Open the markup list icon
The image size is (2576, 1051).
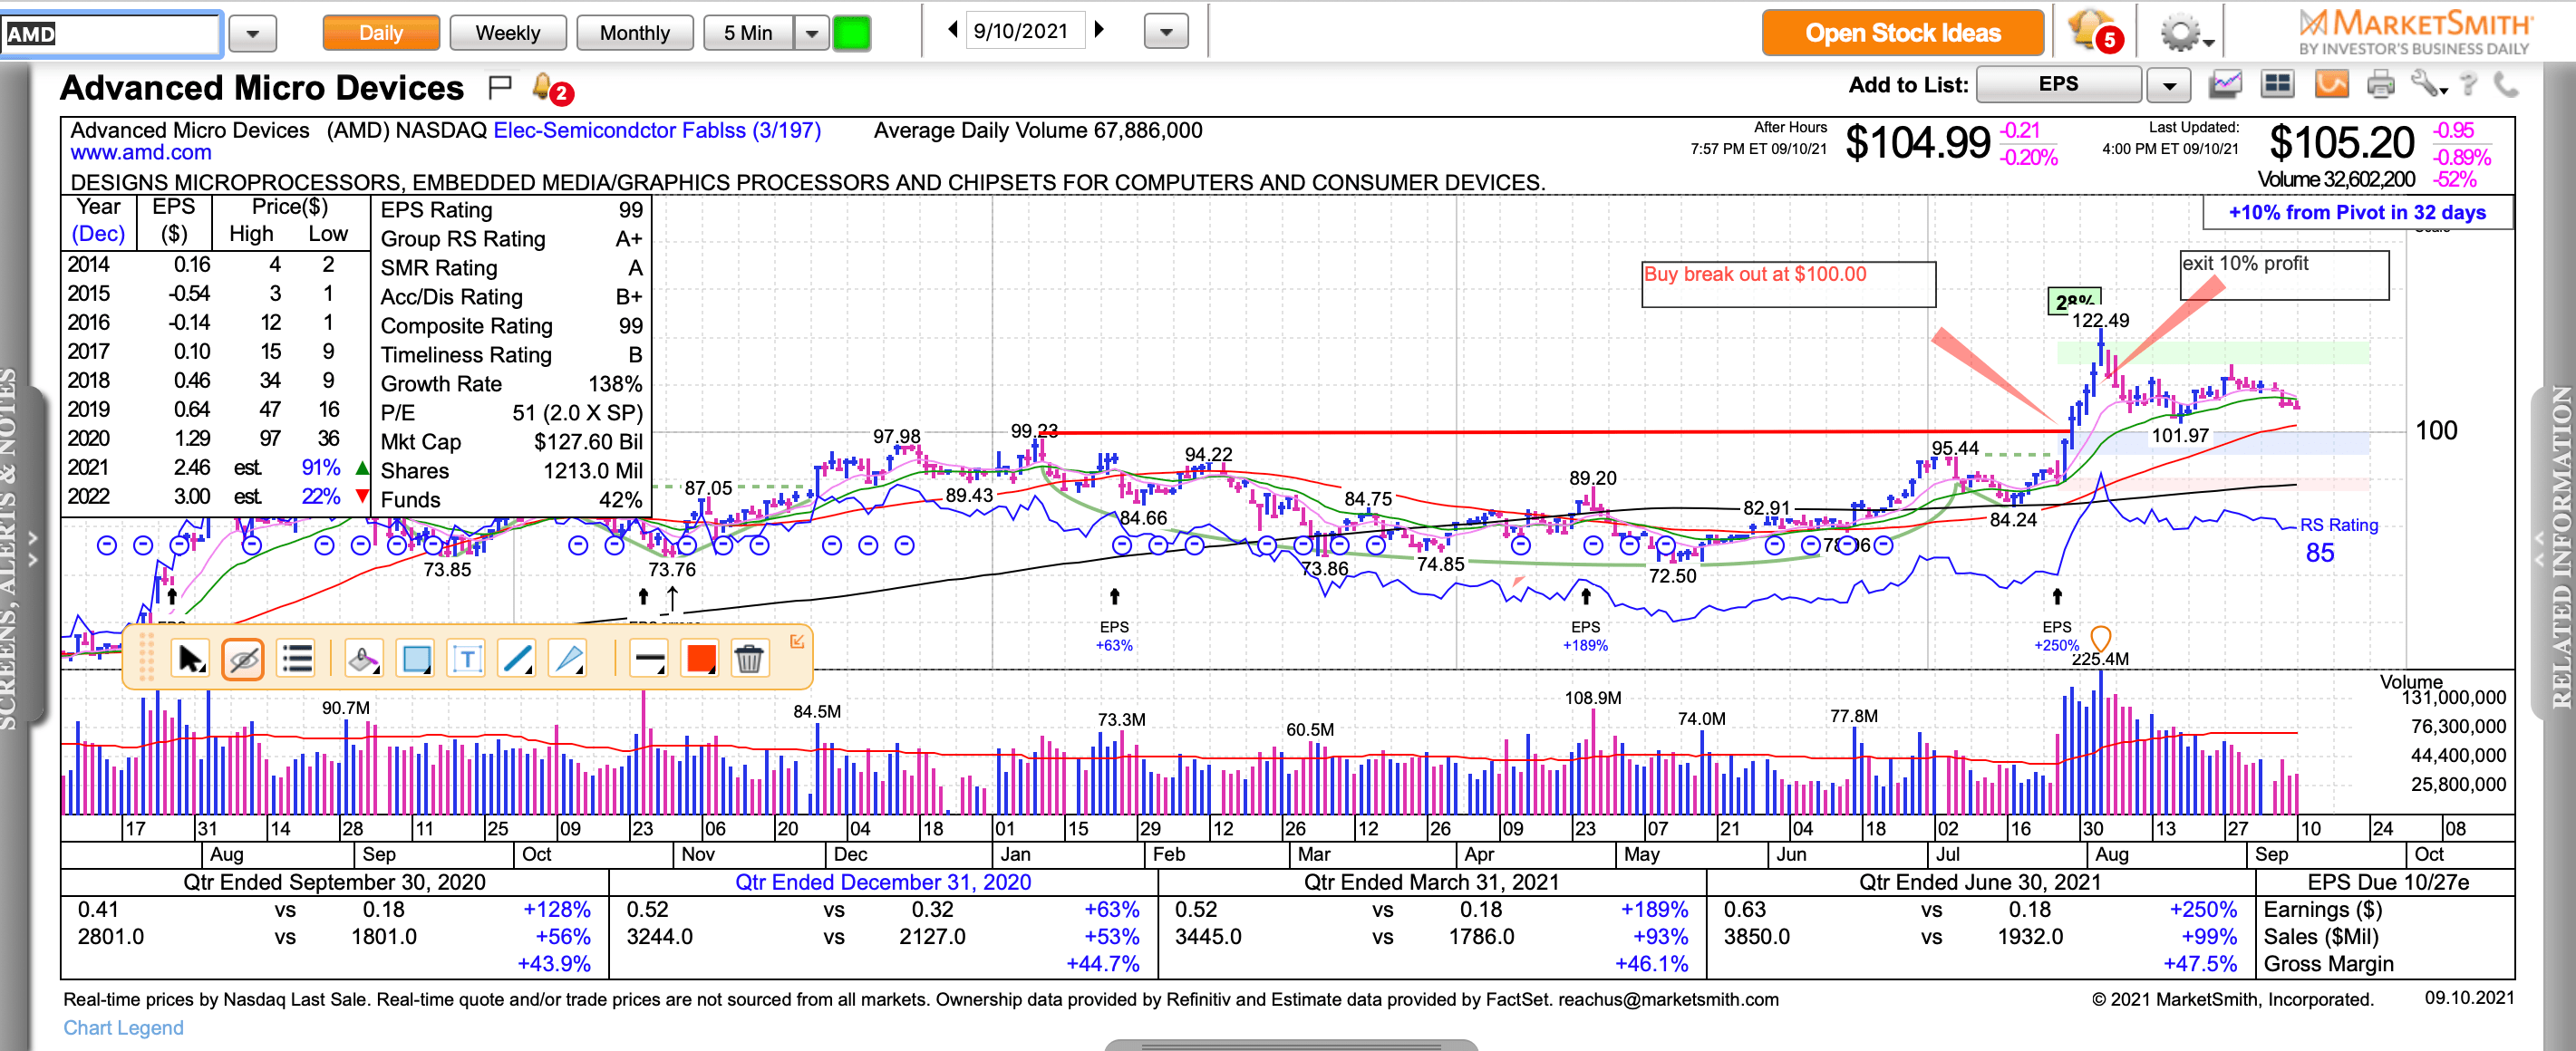(x=297, y=659)
